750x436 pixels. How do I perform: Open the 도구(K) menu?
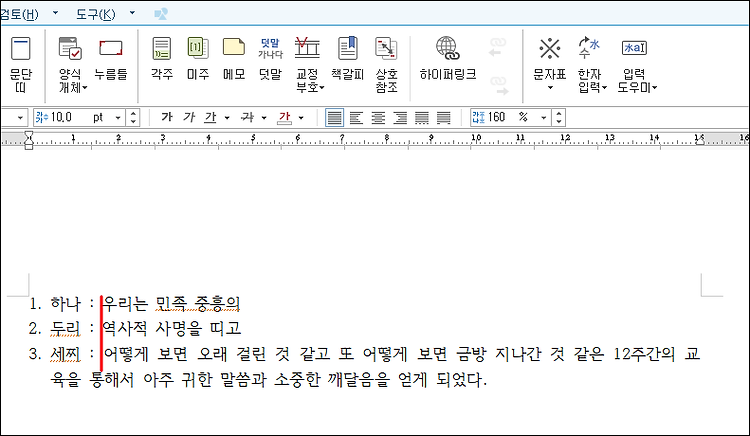[96, 14]
